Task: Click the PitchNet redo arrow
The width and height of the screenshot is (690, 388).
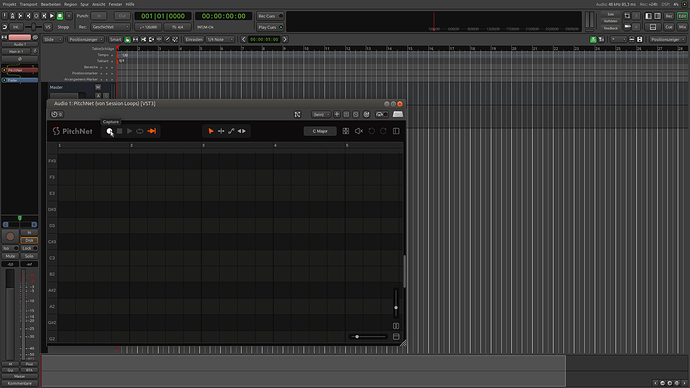Action: (383, 131)
